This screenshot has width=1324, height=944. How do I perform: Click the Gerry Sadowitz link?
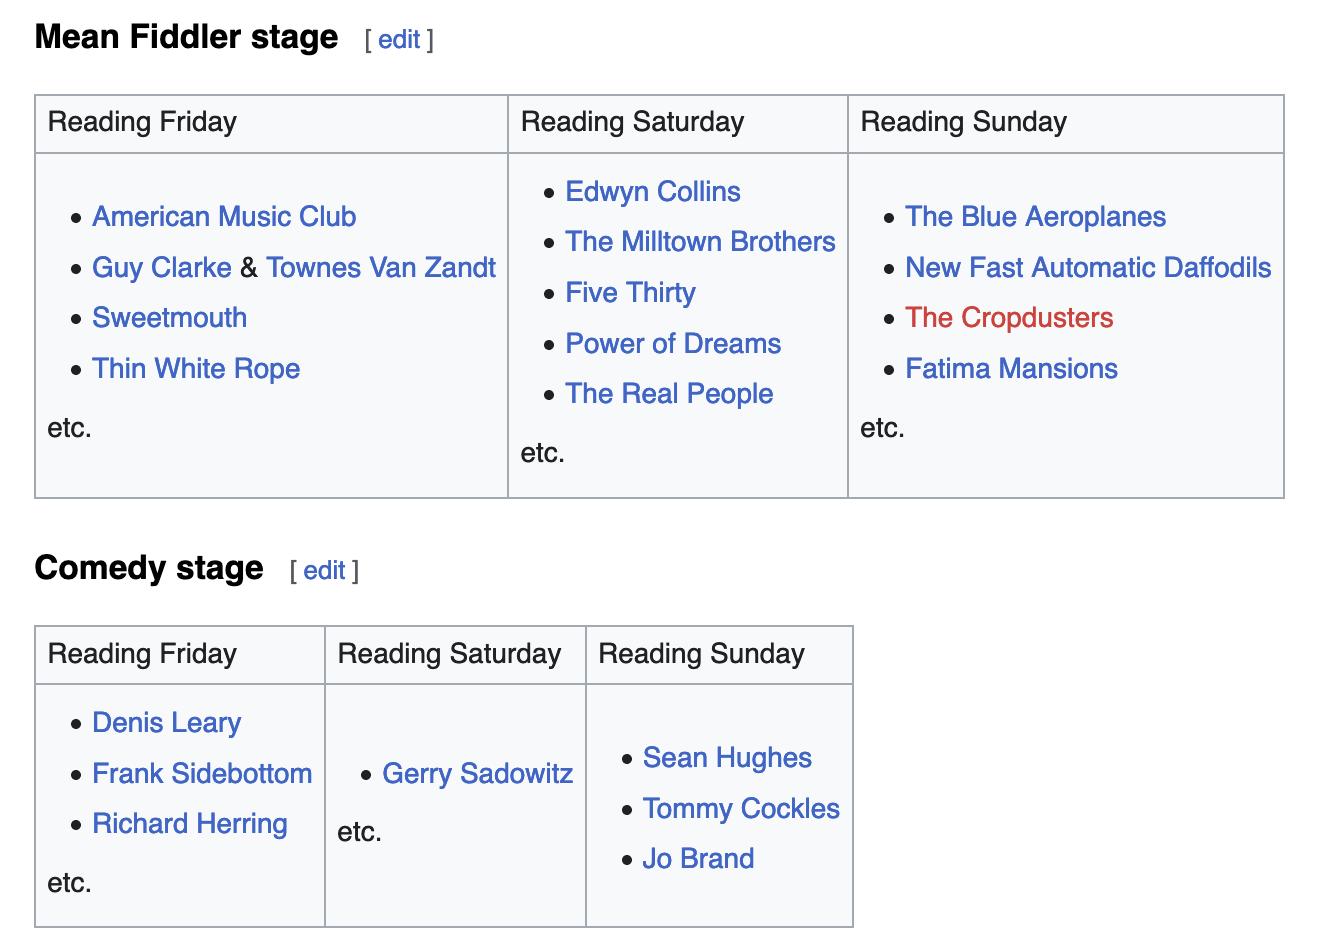click(477, 774)
